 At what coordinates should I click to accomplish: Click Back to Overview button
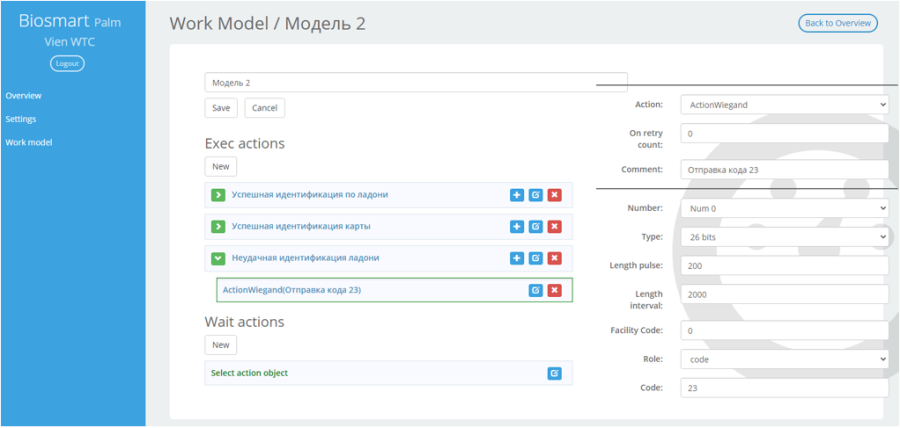click(x=838, y=23)
